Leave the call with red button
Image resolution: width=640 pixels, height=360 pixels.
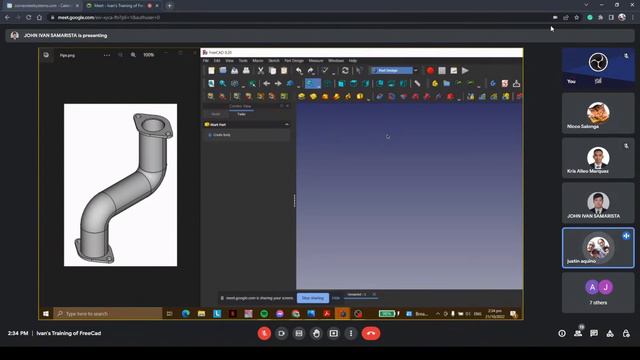point(371,333)
